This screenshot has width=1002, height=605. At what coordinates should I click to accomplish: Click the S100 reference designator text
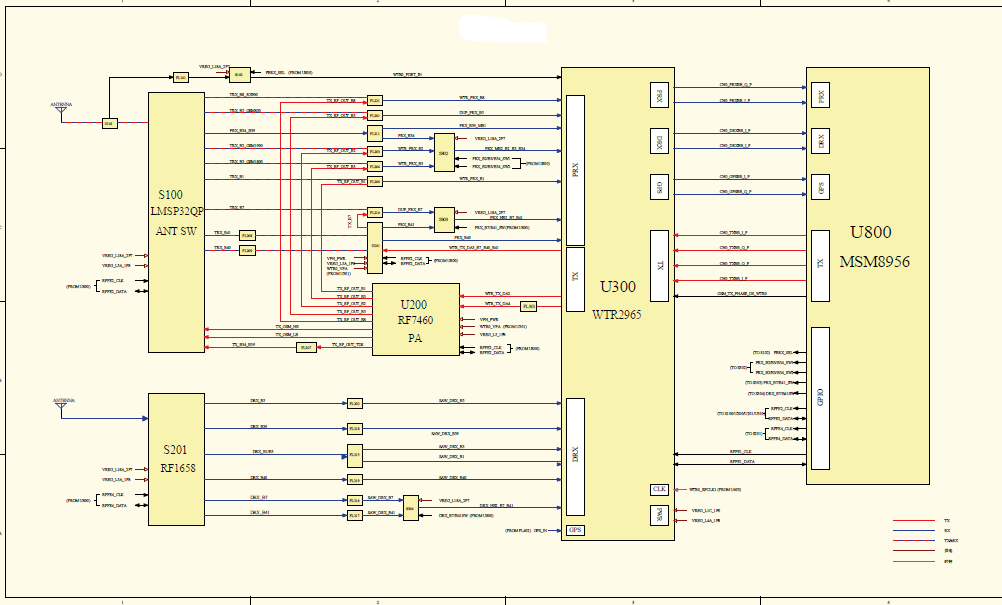click(171, 194)
